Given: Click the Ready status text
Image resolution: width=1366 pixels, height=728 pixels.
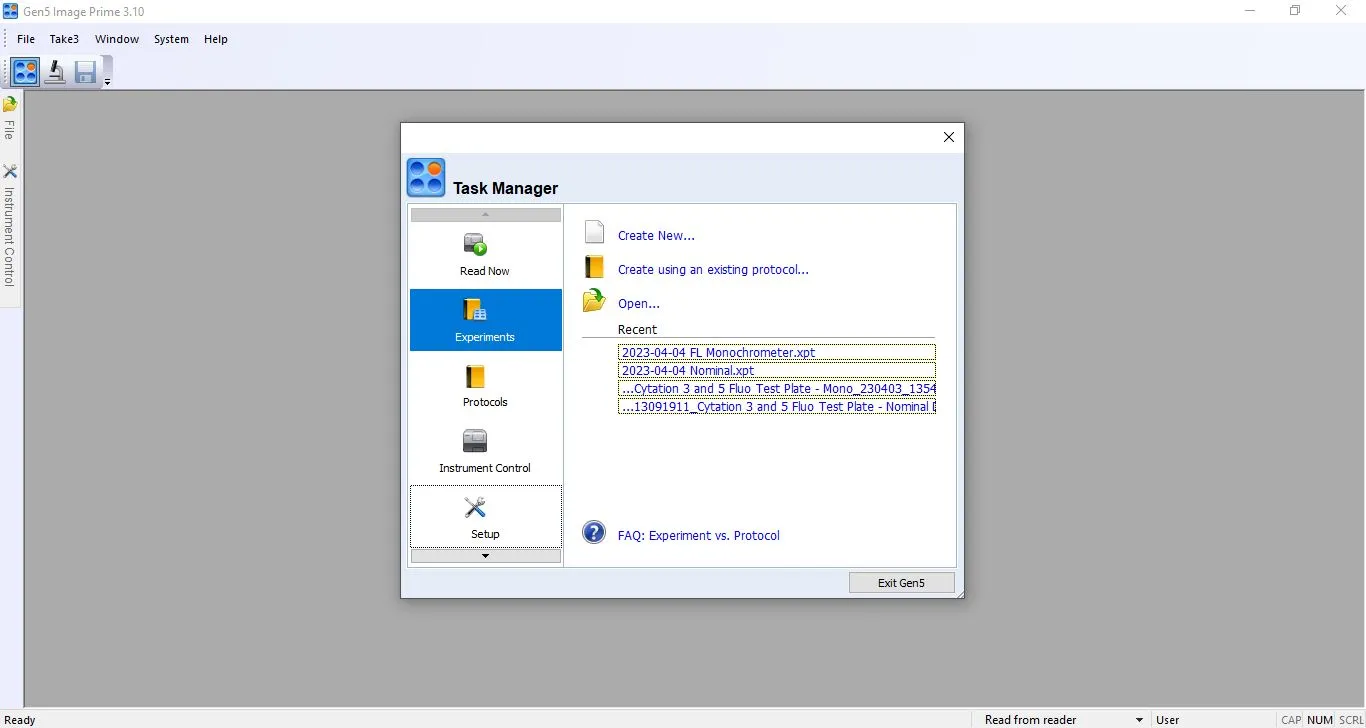Looking at the screenshot, I should coord(20,720).
